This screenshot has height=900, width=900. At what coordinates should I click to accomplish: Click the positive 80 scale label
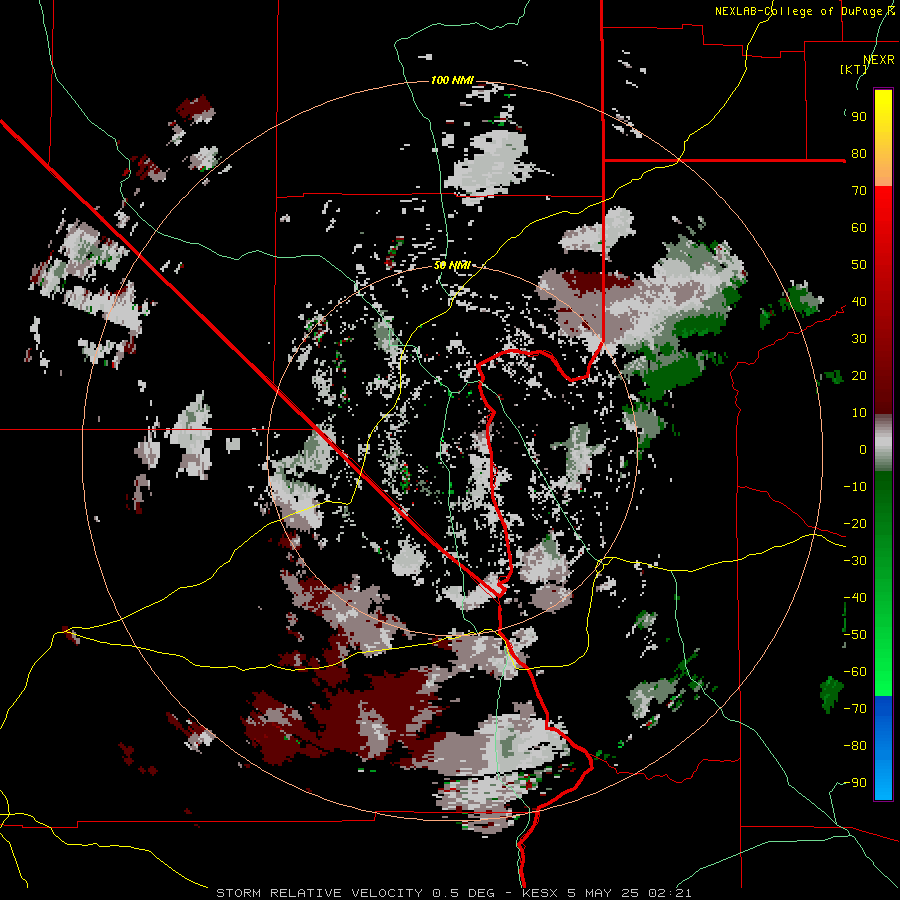point(859,154)
